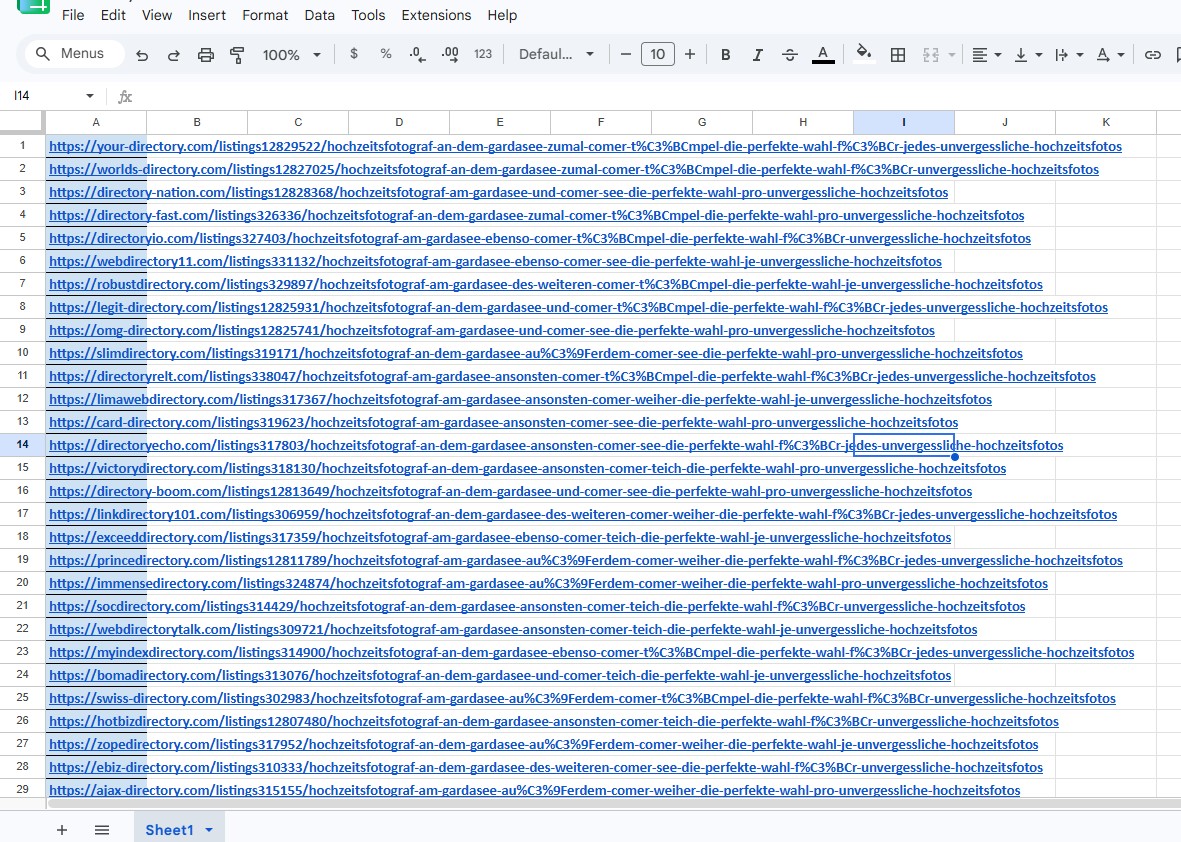Increase font size with the plus button
The height and width of the screenshot is (842, 1181).
[x=690, y=54]
